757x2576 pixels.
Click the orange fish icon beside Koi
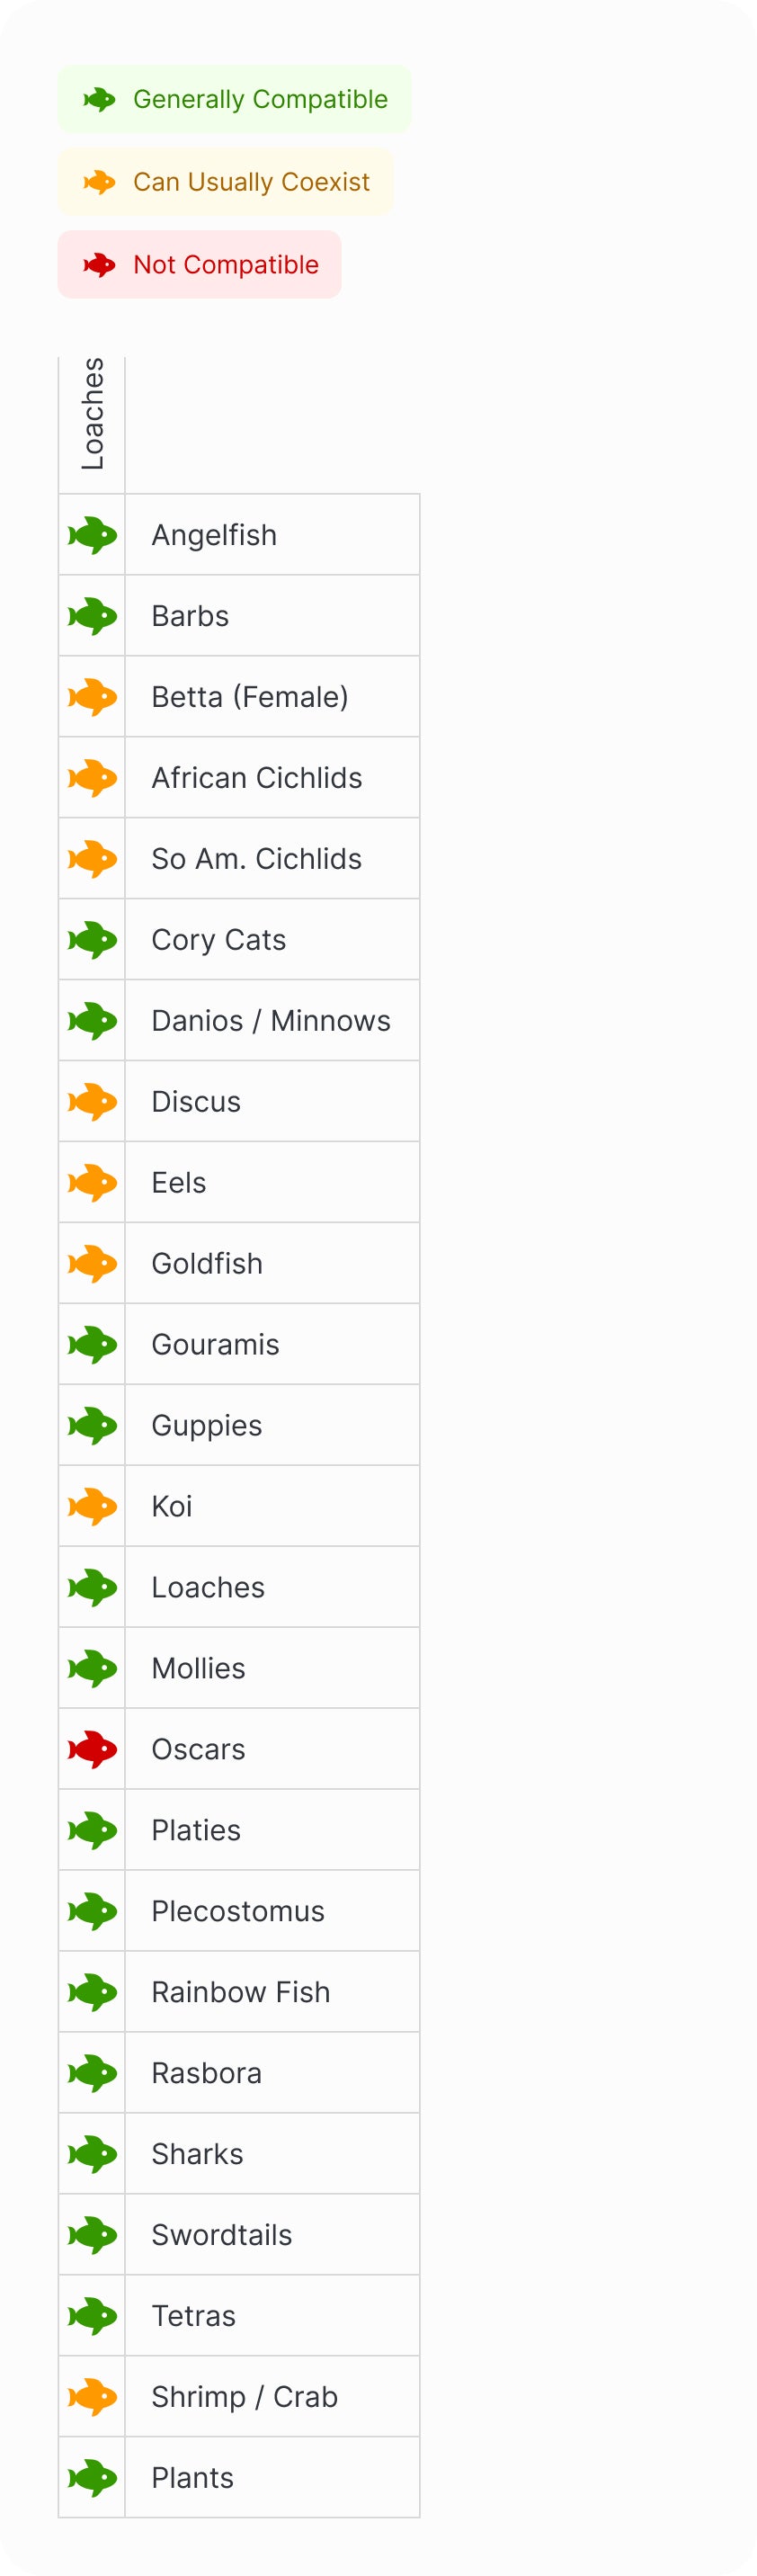pos(92,1506)
